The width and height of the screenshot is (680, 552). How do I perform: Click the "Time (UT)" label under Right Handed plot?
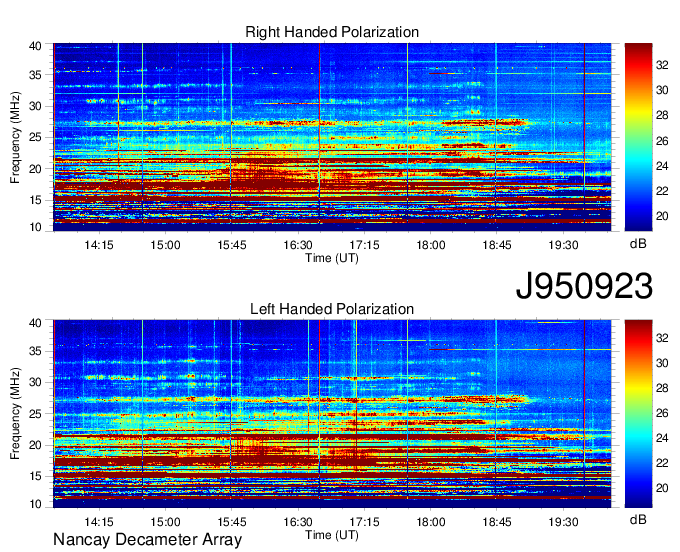pyautogui.click(x=332, y=258)
